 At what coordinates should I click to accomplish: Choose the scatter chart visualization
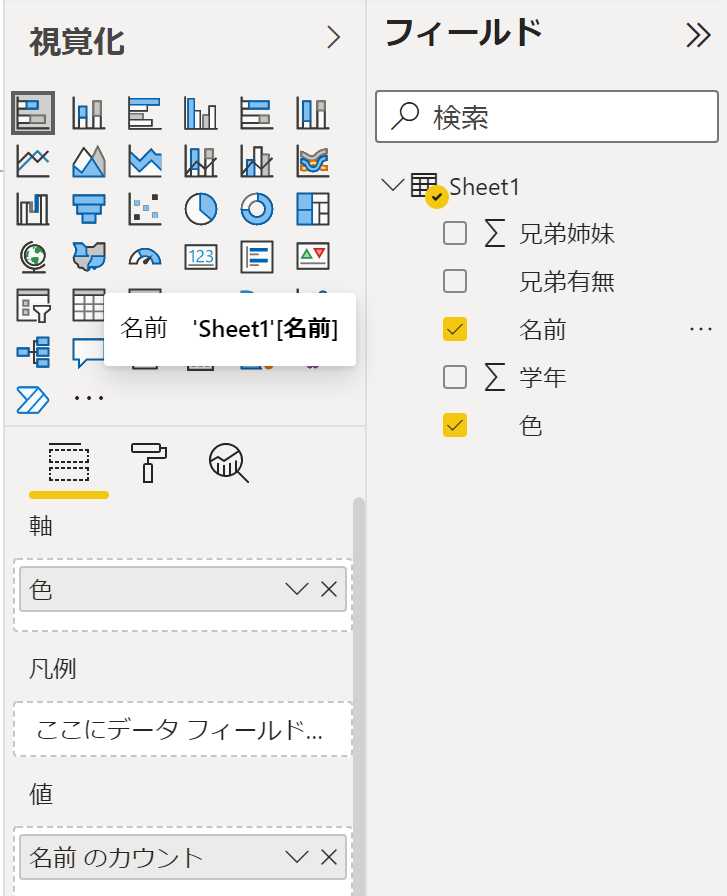point(146,209)
